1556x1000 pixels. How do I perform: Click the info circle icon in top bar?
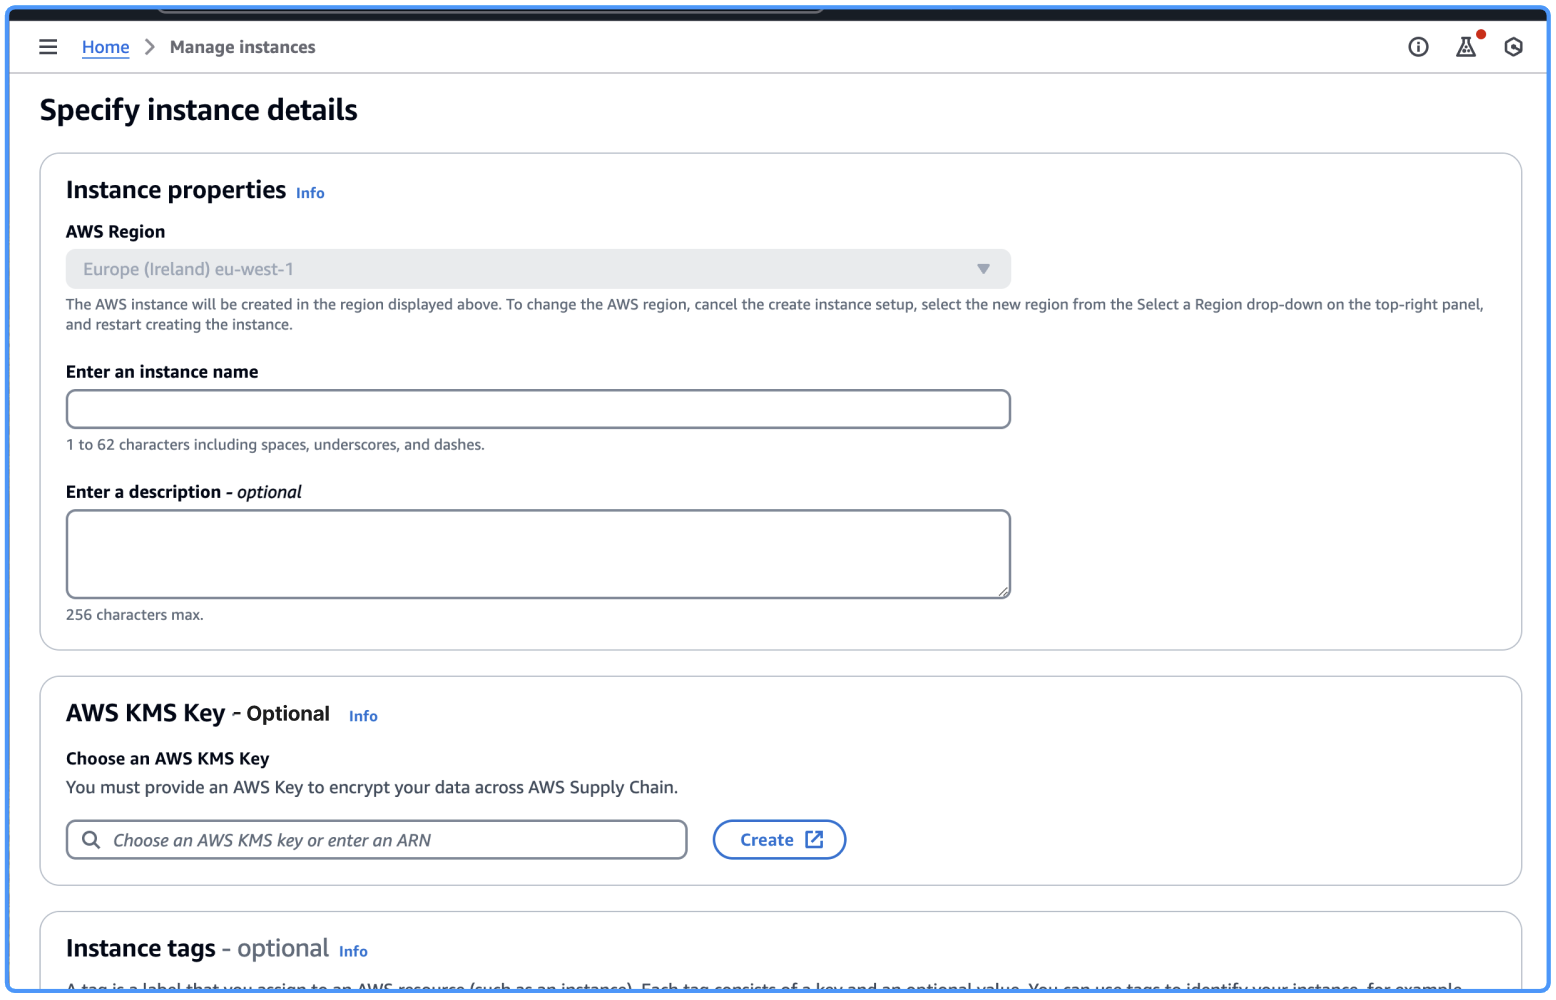coord(1418,46)
